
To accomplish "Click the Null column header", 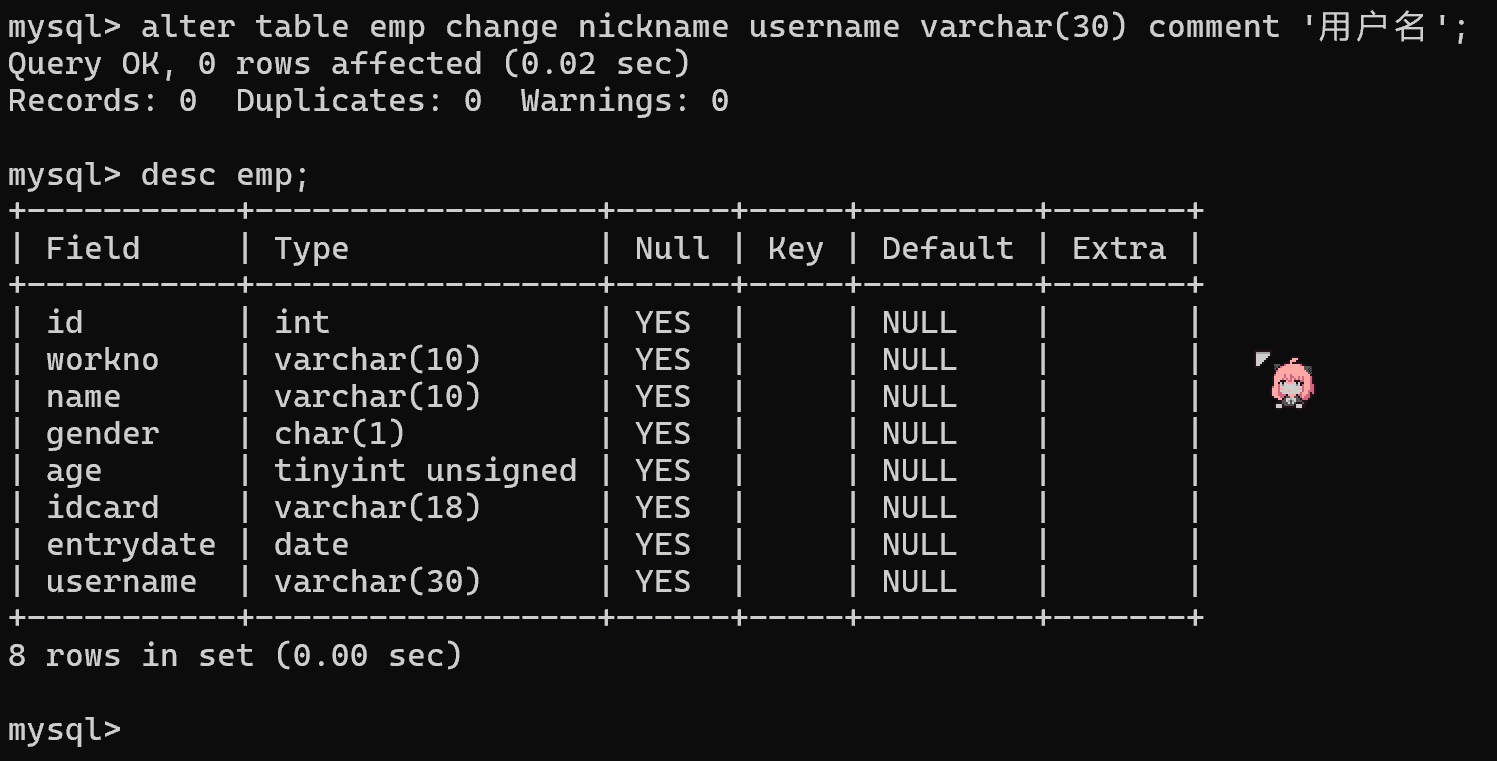I will click(672, 248).
